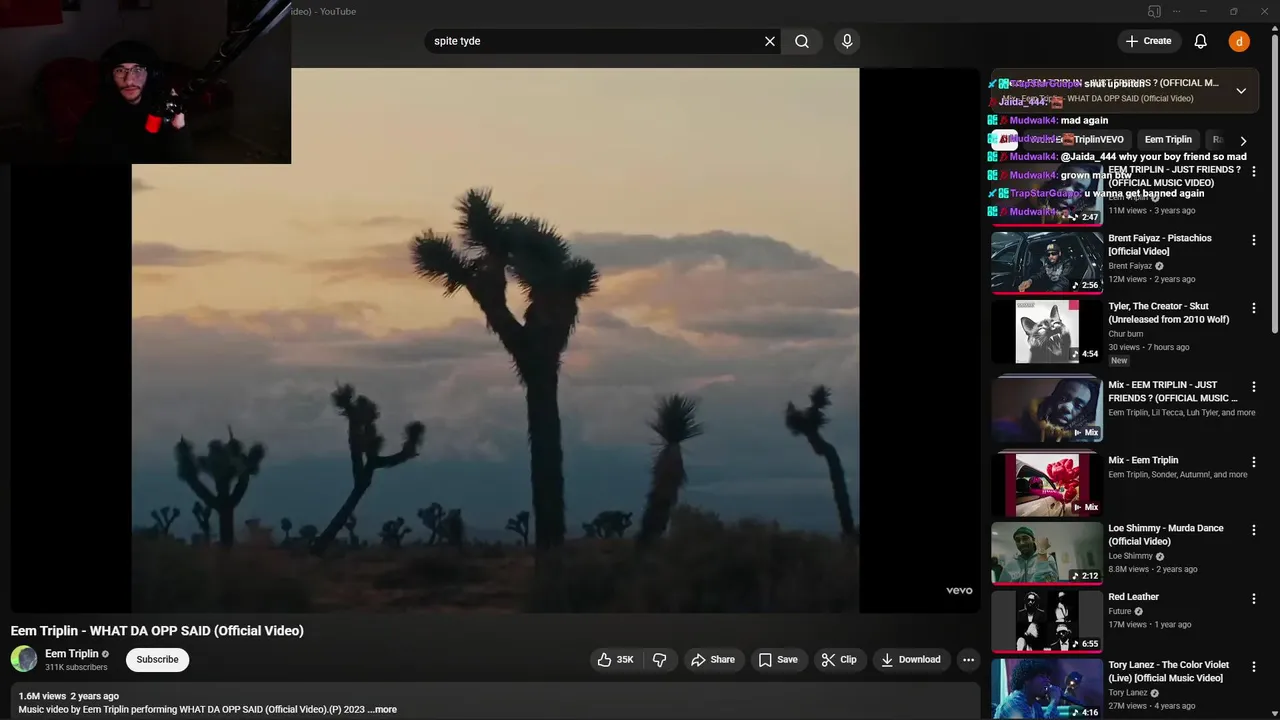
Task: Open 'Red Leather' title link
Action: (x=1133, y=597)
